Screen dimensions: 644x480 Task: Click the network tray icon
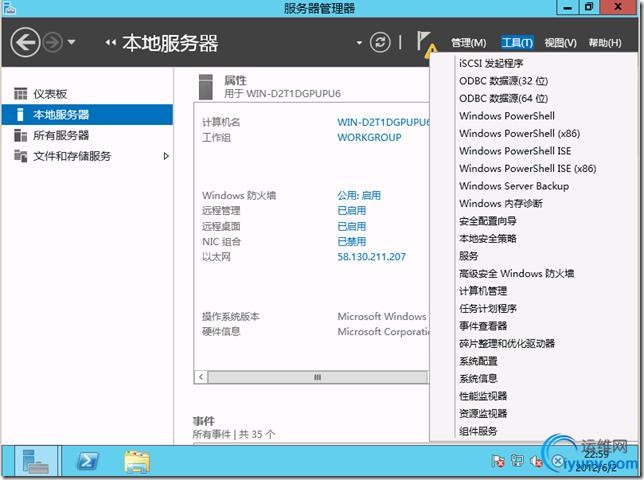tap(517, 461)
